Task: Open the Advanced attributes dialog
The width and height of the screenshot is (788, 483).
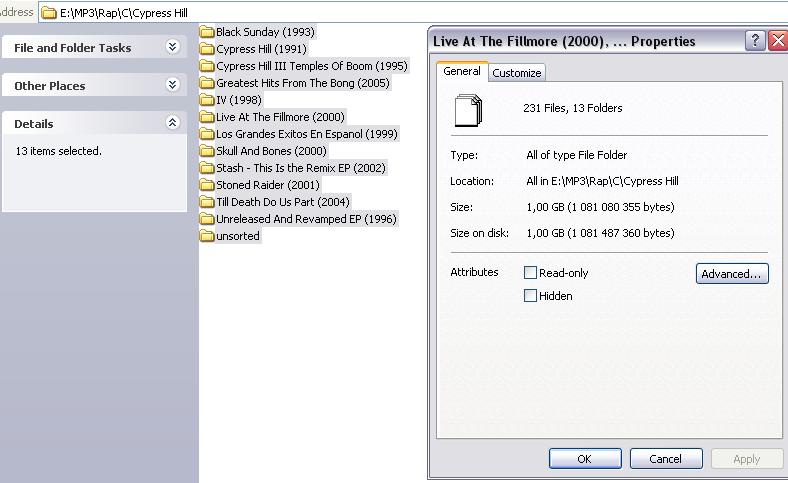Action: click(x=732, y=274)
